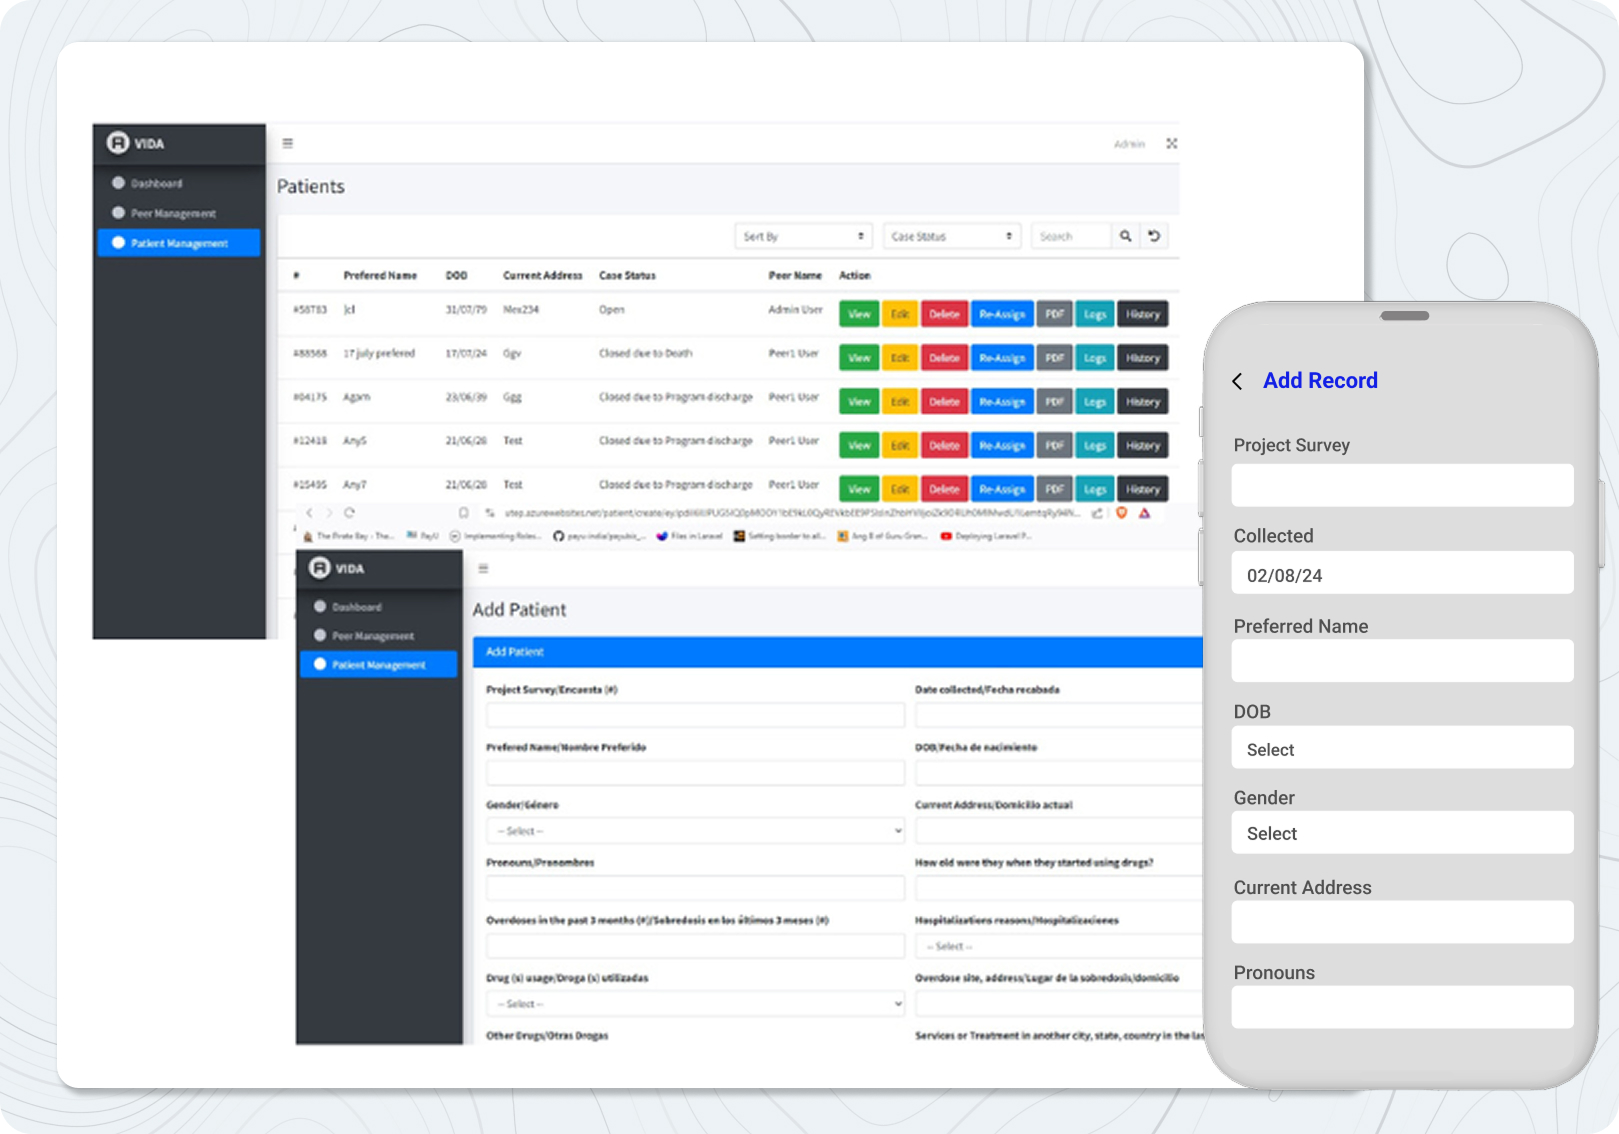
Task: Open the Sort By dropdown
Action: click(803, 237)
